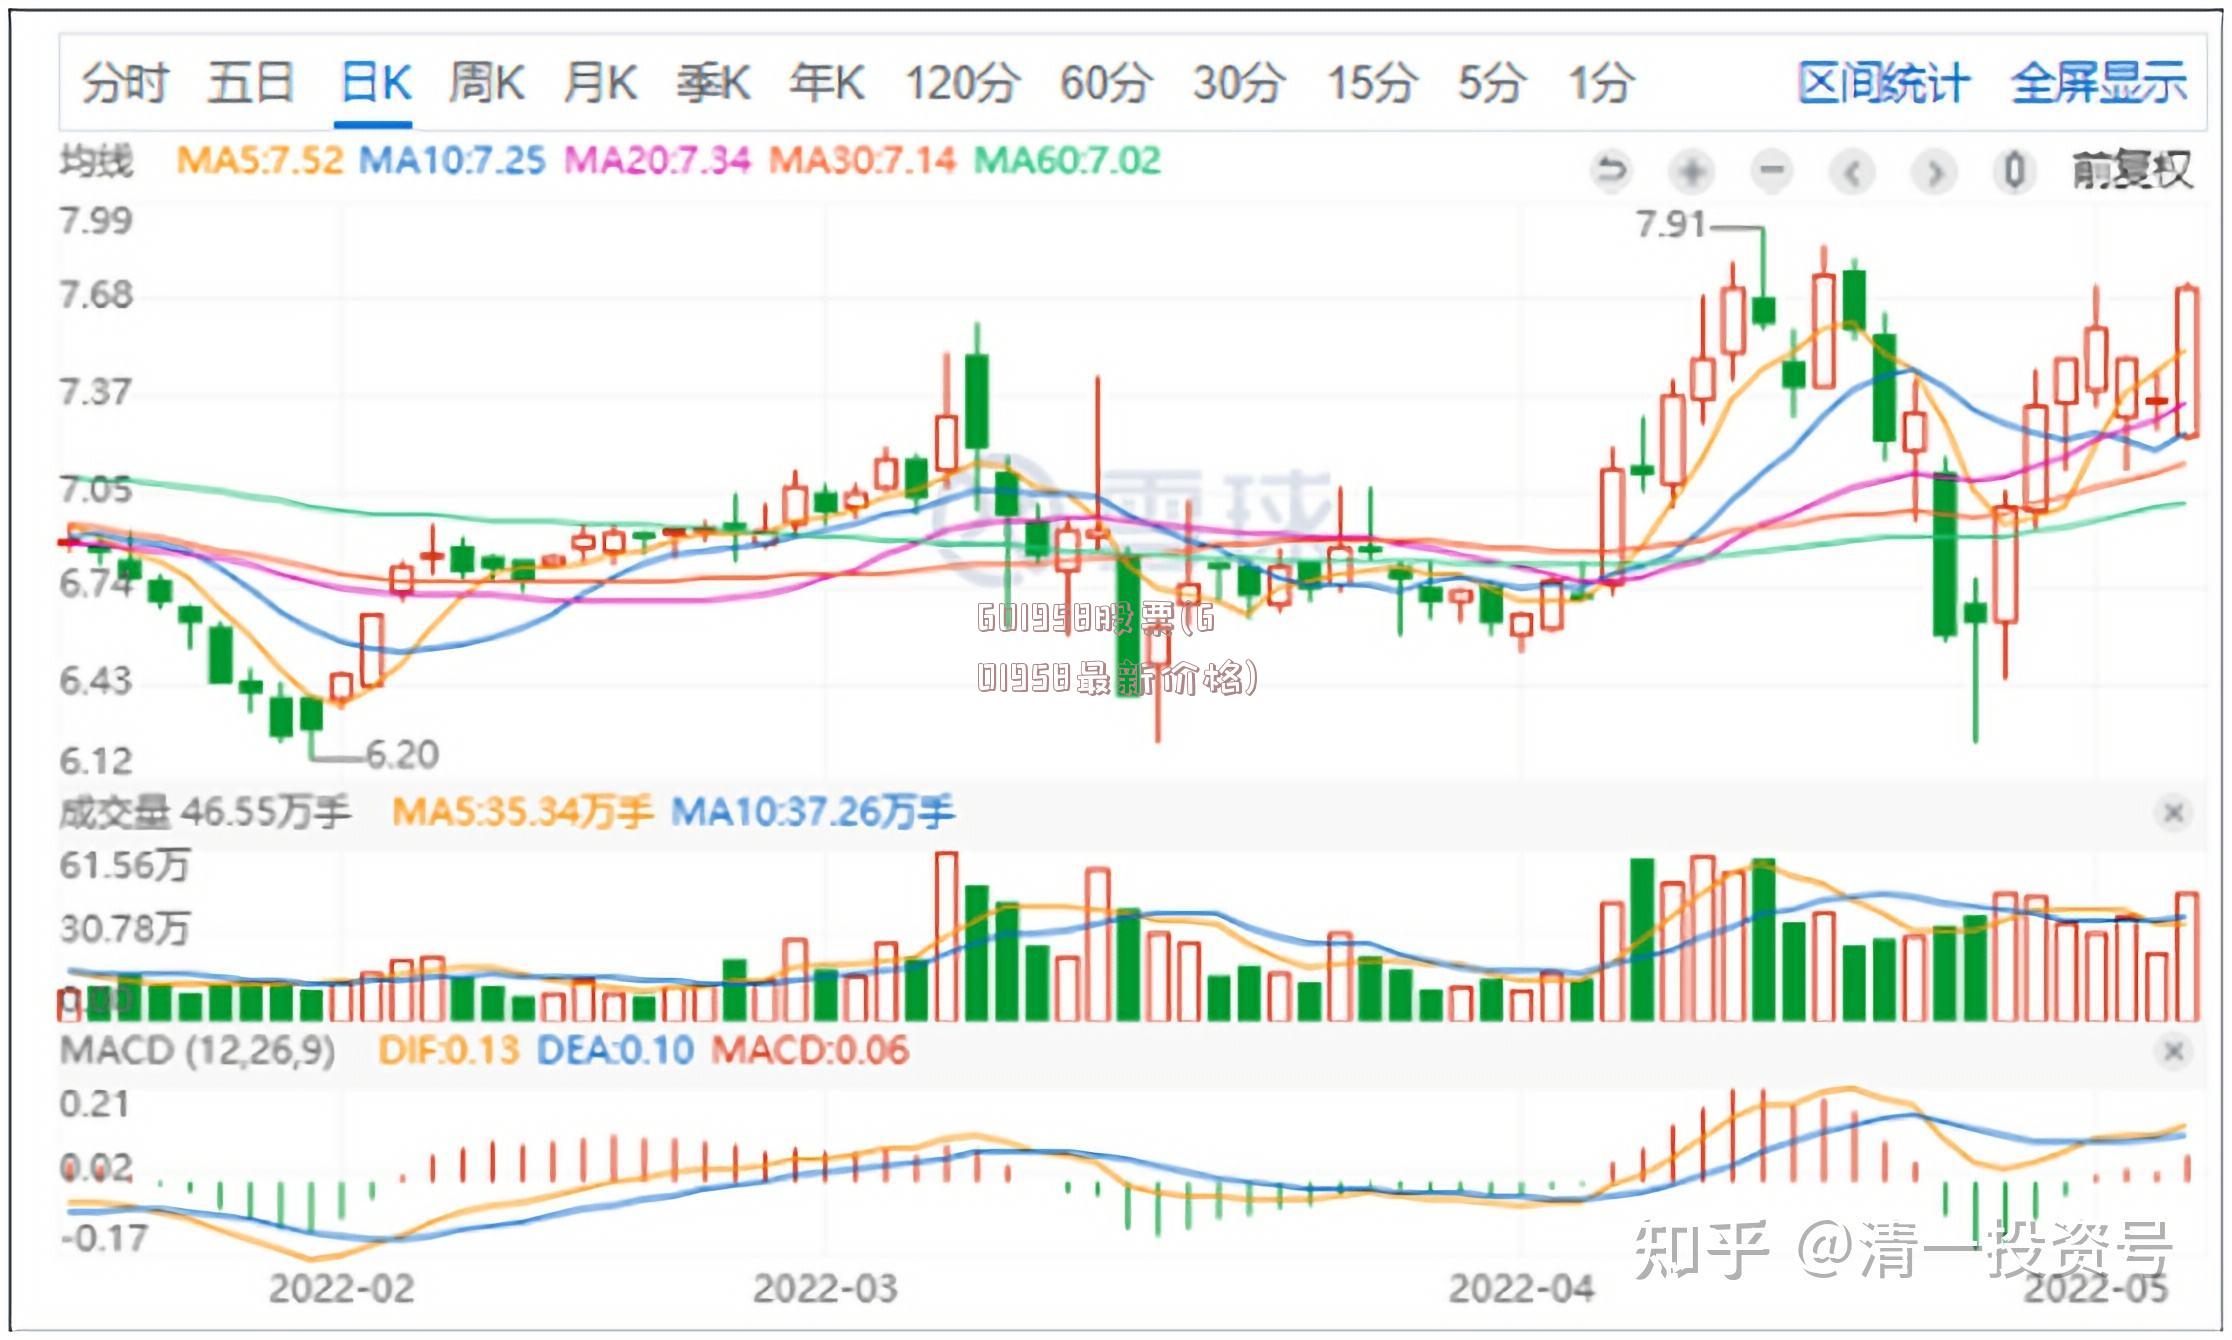The height and width of the screenshot is (1340, 2232).
Task: Open the 前复权 adjustment dropdown
Action: pos(2131,171)
